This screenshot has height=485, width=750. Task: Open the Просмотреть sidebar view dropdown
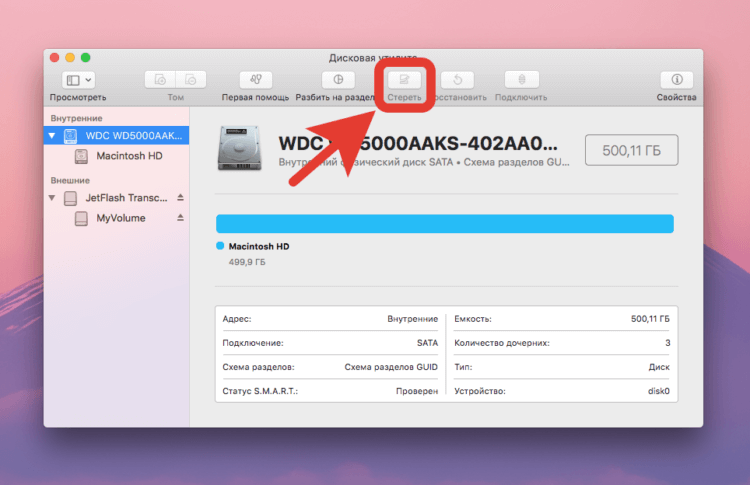78,80
